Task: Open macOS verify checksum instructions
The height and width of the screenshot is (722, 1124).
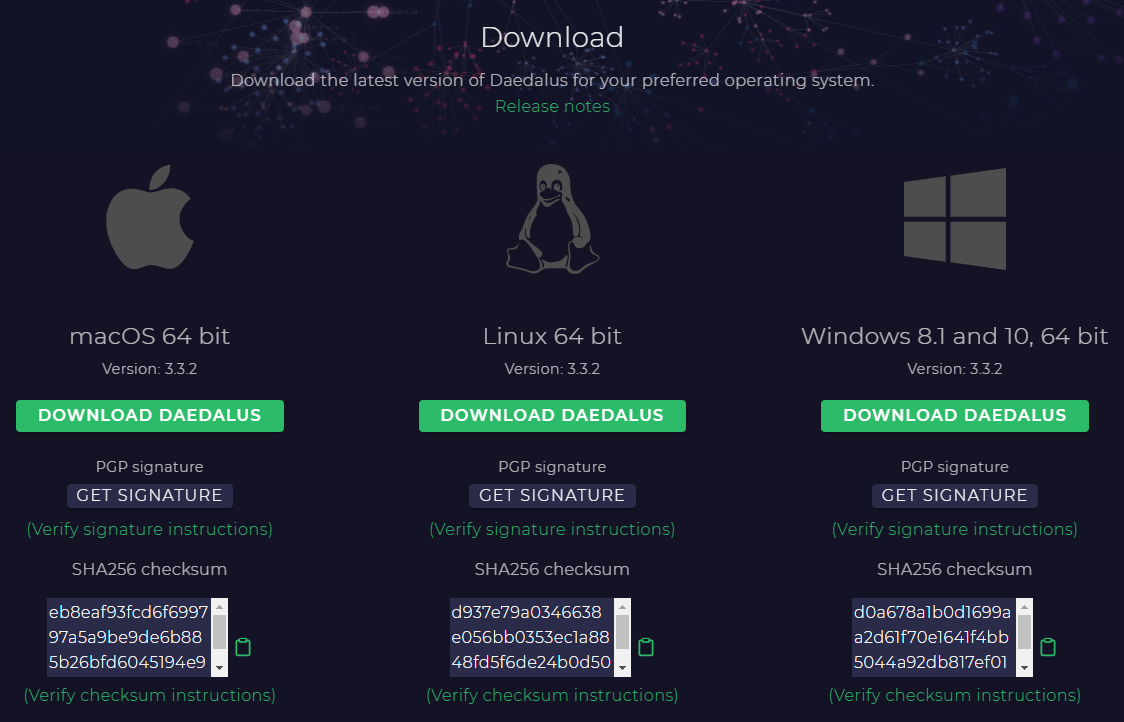Action: point(150,695)
